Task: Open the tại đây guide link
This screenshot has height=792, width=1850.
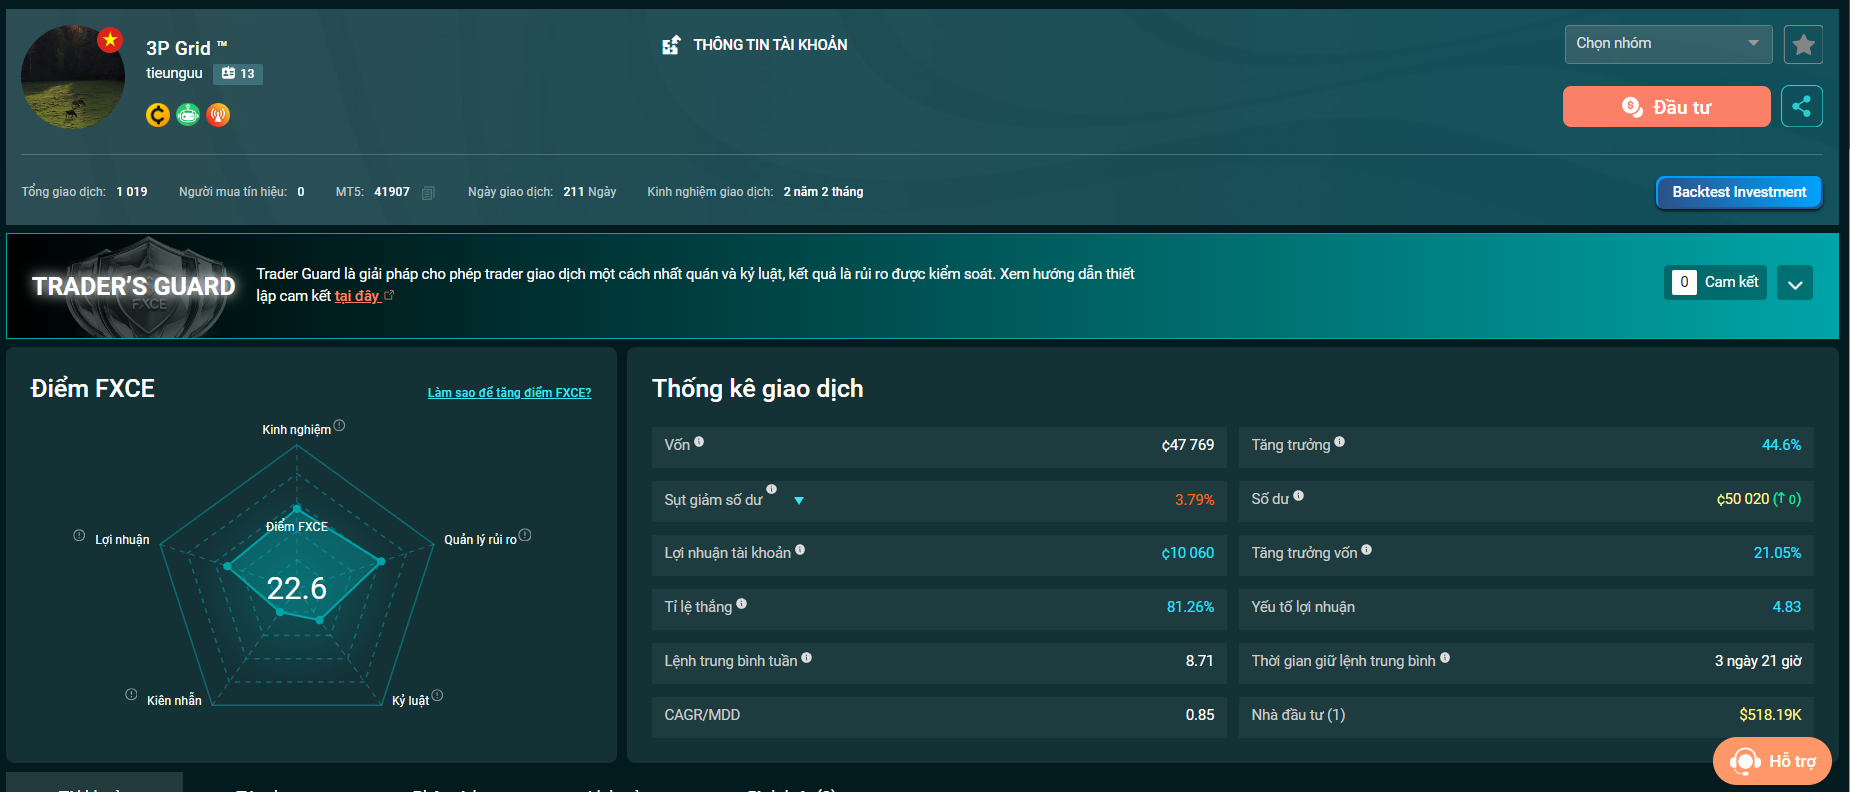Action: click(x=357, y=296)
